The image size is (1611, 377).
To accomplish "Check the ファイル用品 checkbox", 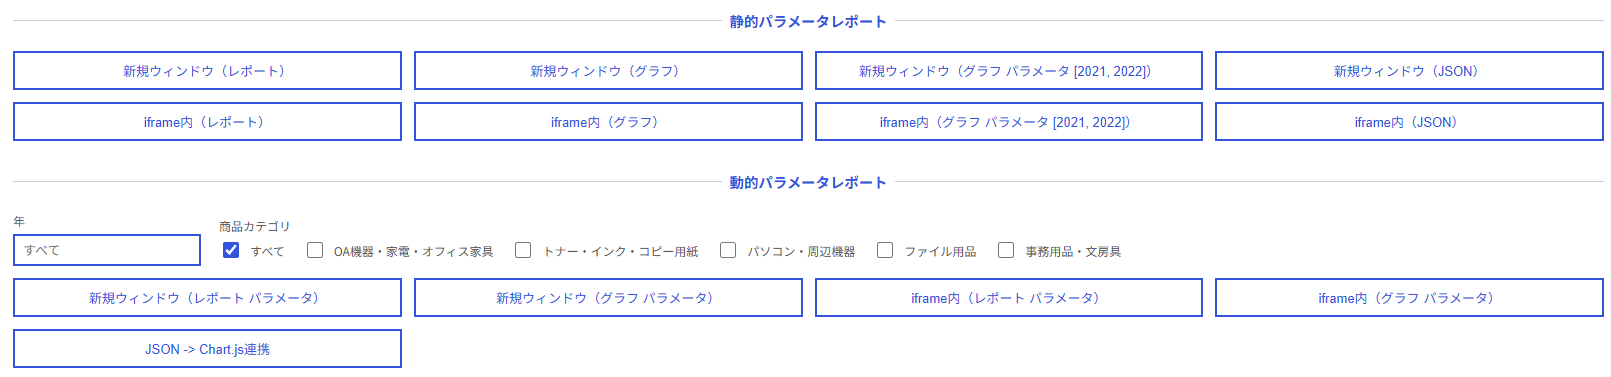I will (x=885, y=250).
